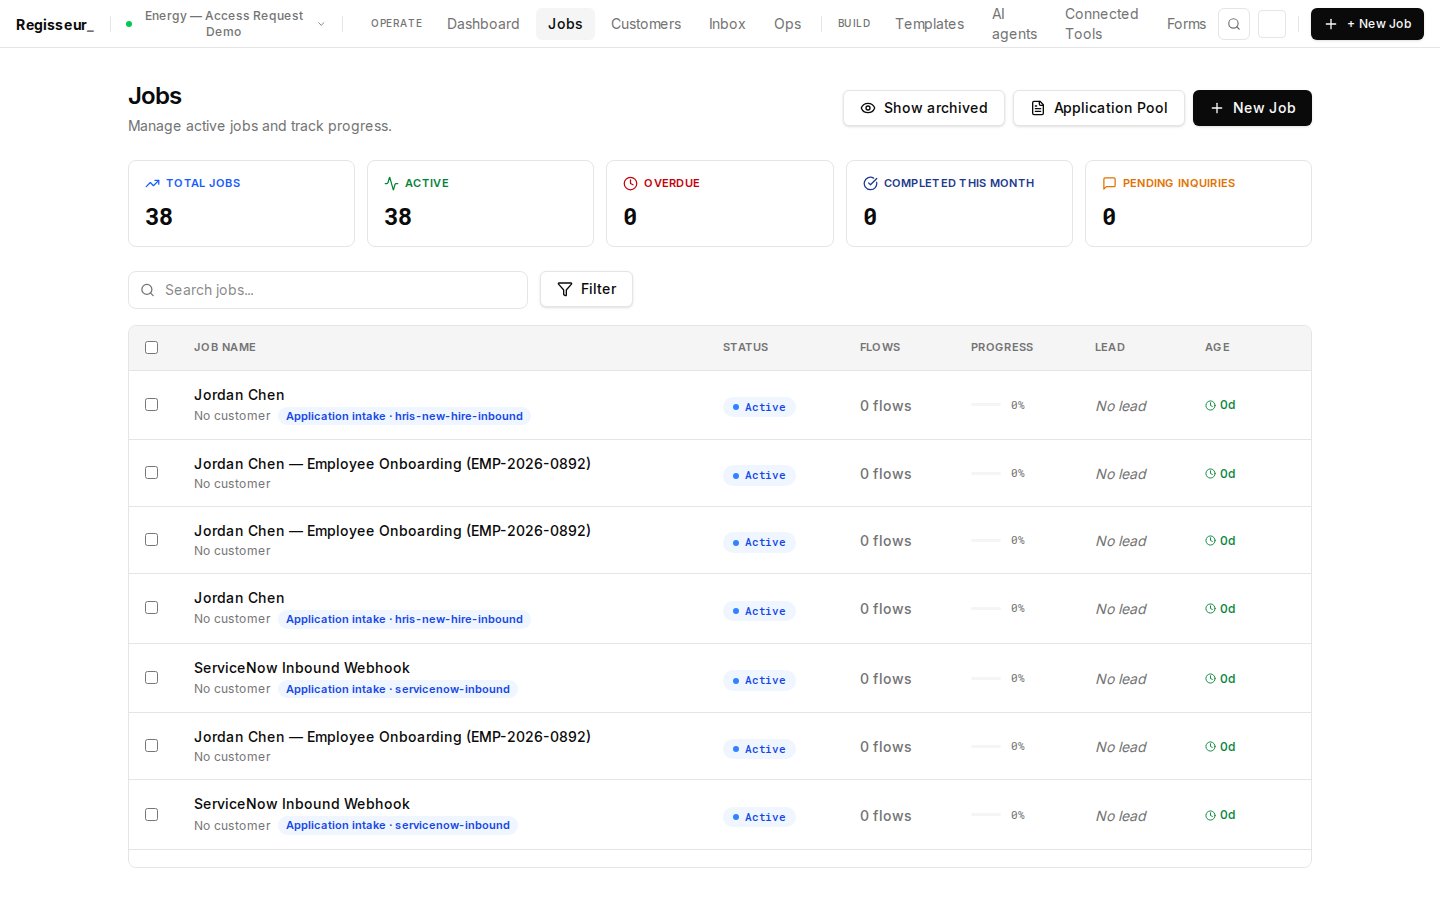Image resolution: width=1440 pixels, height=900 pixels.
Task: Open the Templates tab
Action: click(x=930, y=24)
